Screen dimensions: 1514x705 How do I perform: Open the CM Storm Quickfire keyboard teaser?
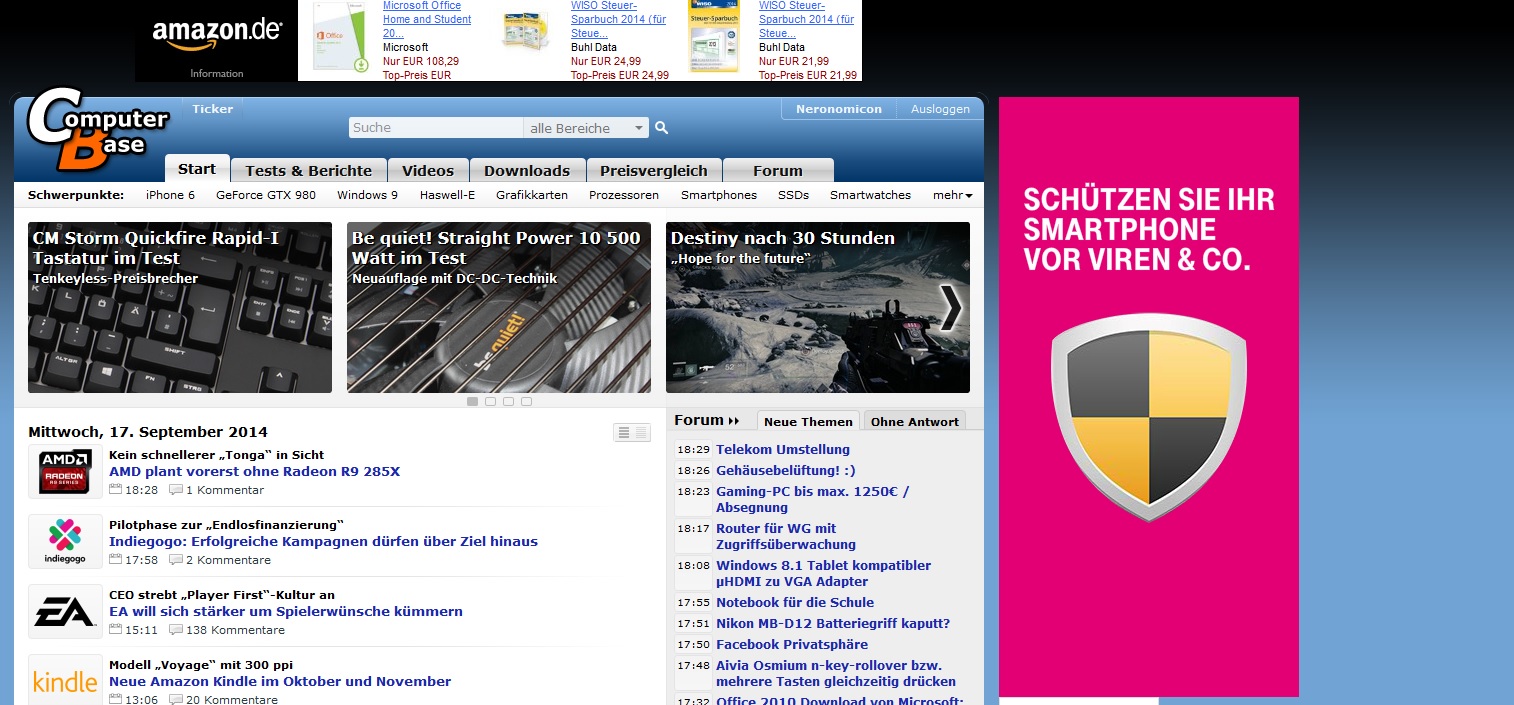(x=180, y=307)
